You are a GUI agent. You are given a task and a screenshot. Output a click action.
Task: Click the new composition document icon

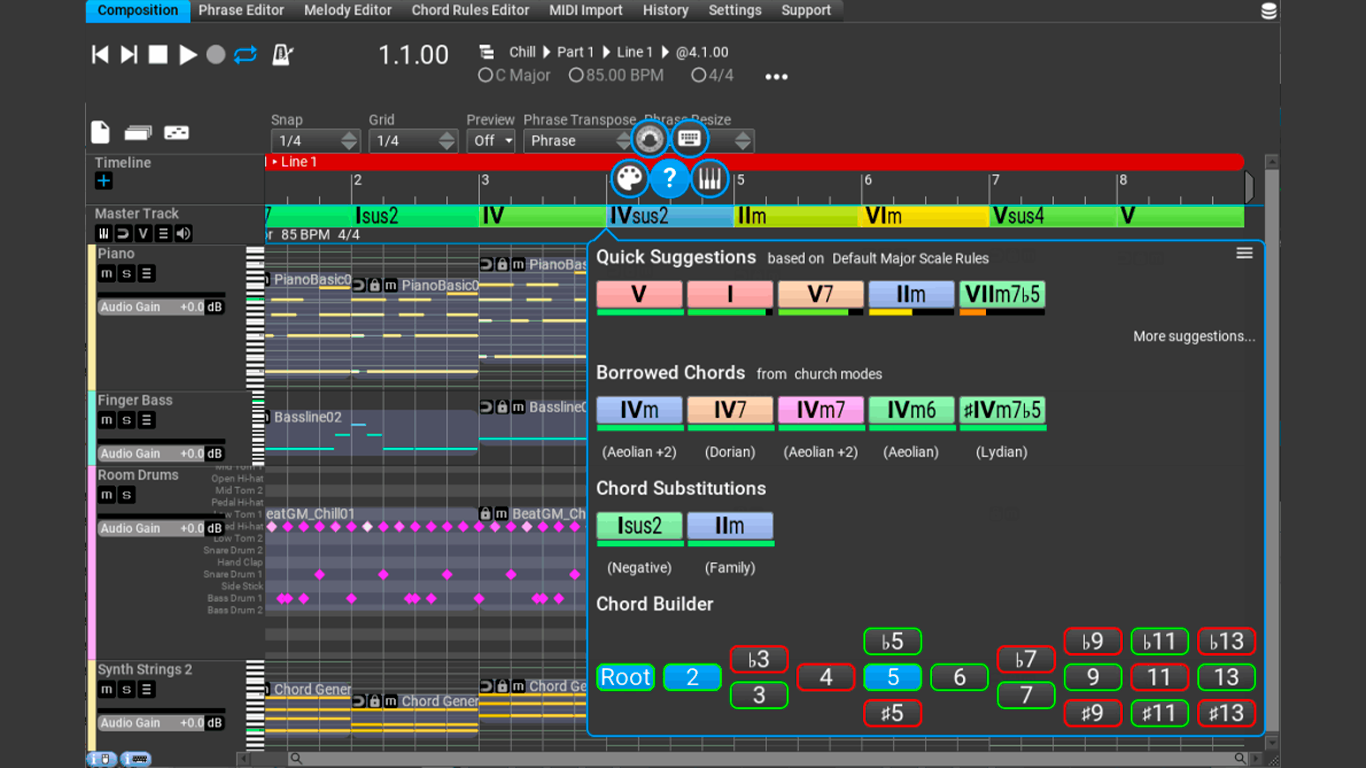click(x=100, y=132)
